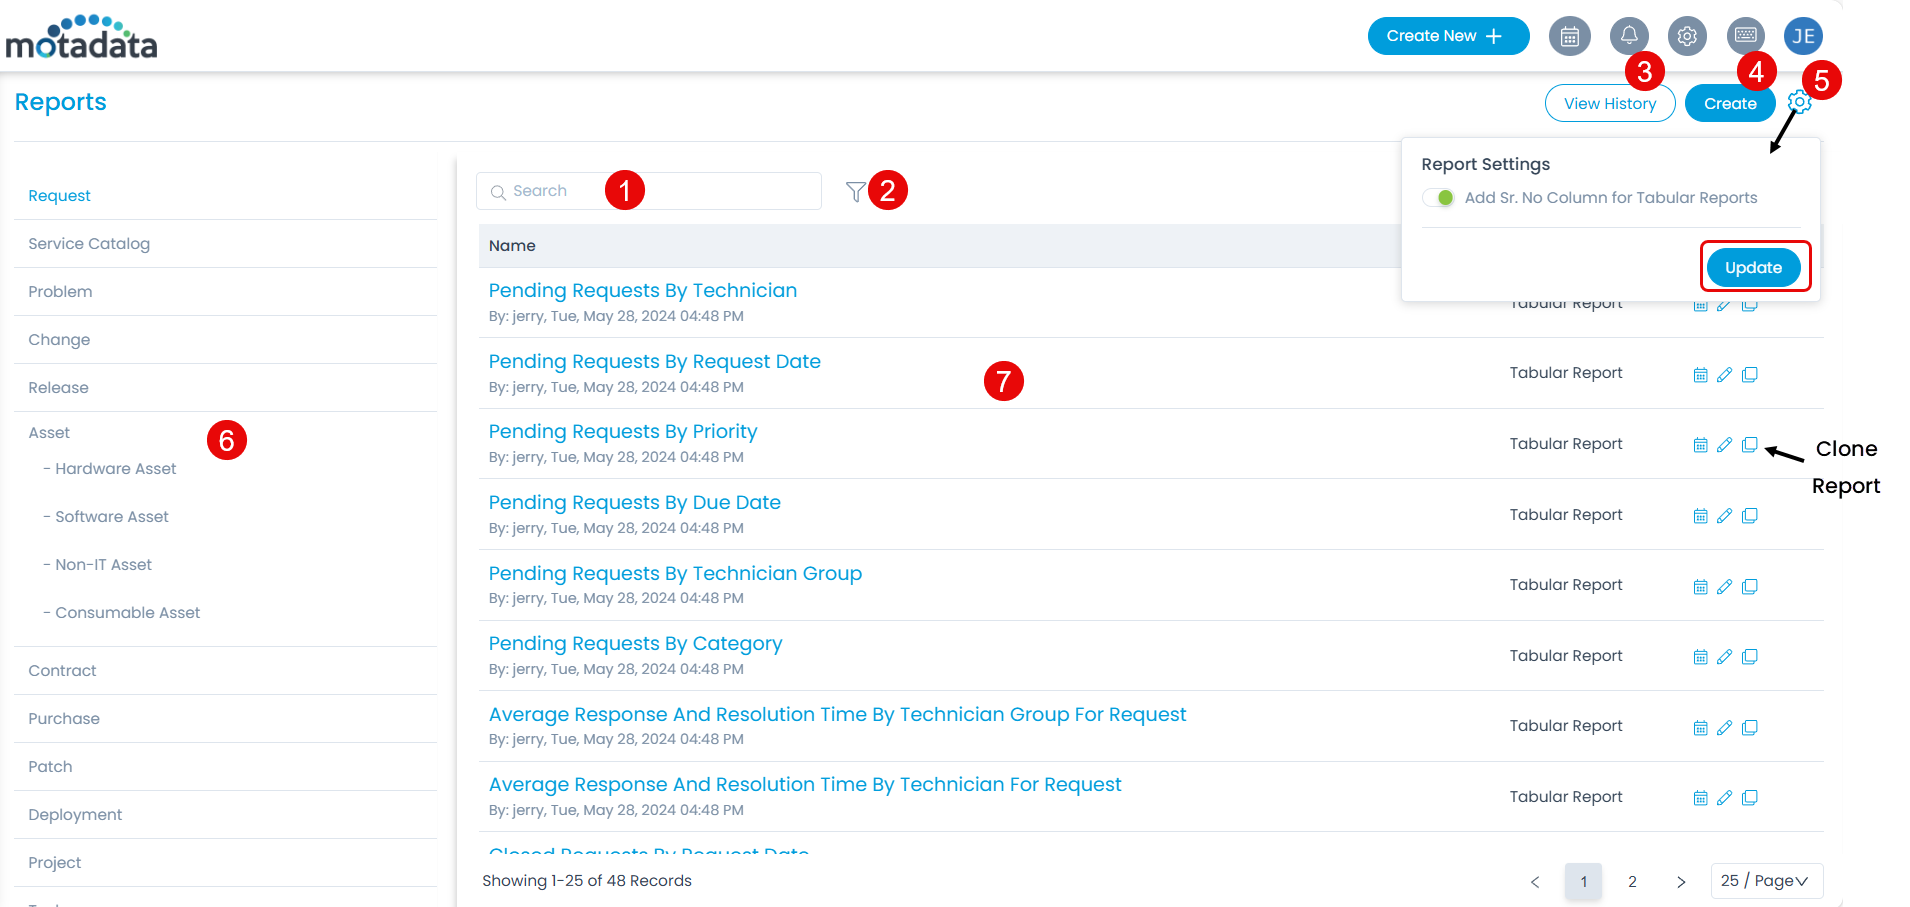This screenshot has width=1910, height=907.
Task: Open the notifications bell icon
Action: pos(1629,35)
